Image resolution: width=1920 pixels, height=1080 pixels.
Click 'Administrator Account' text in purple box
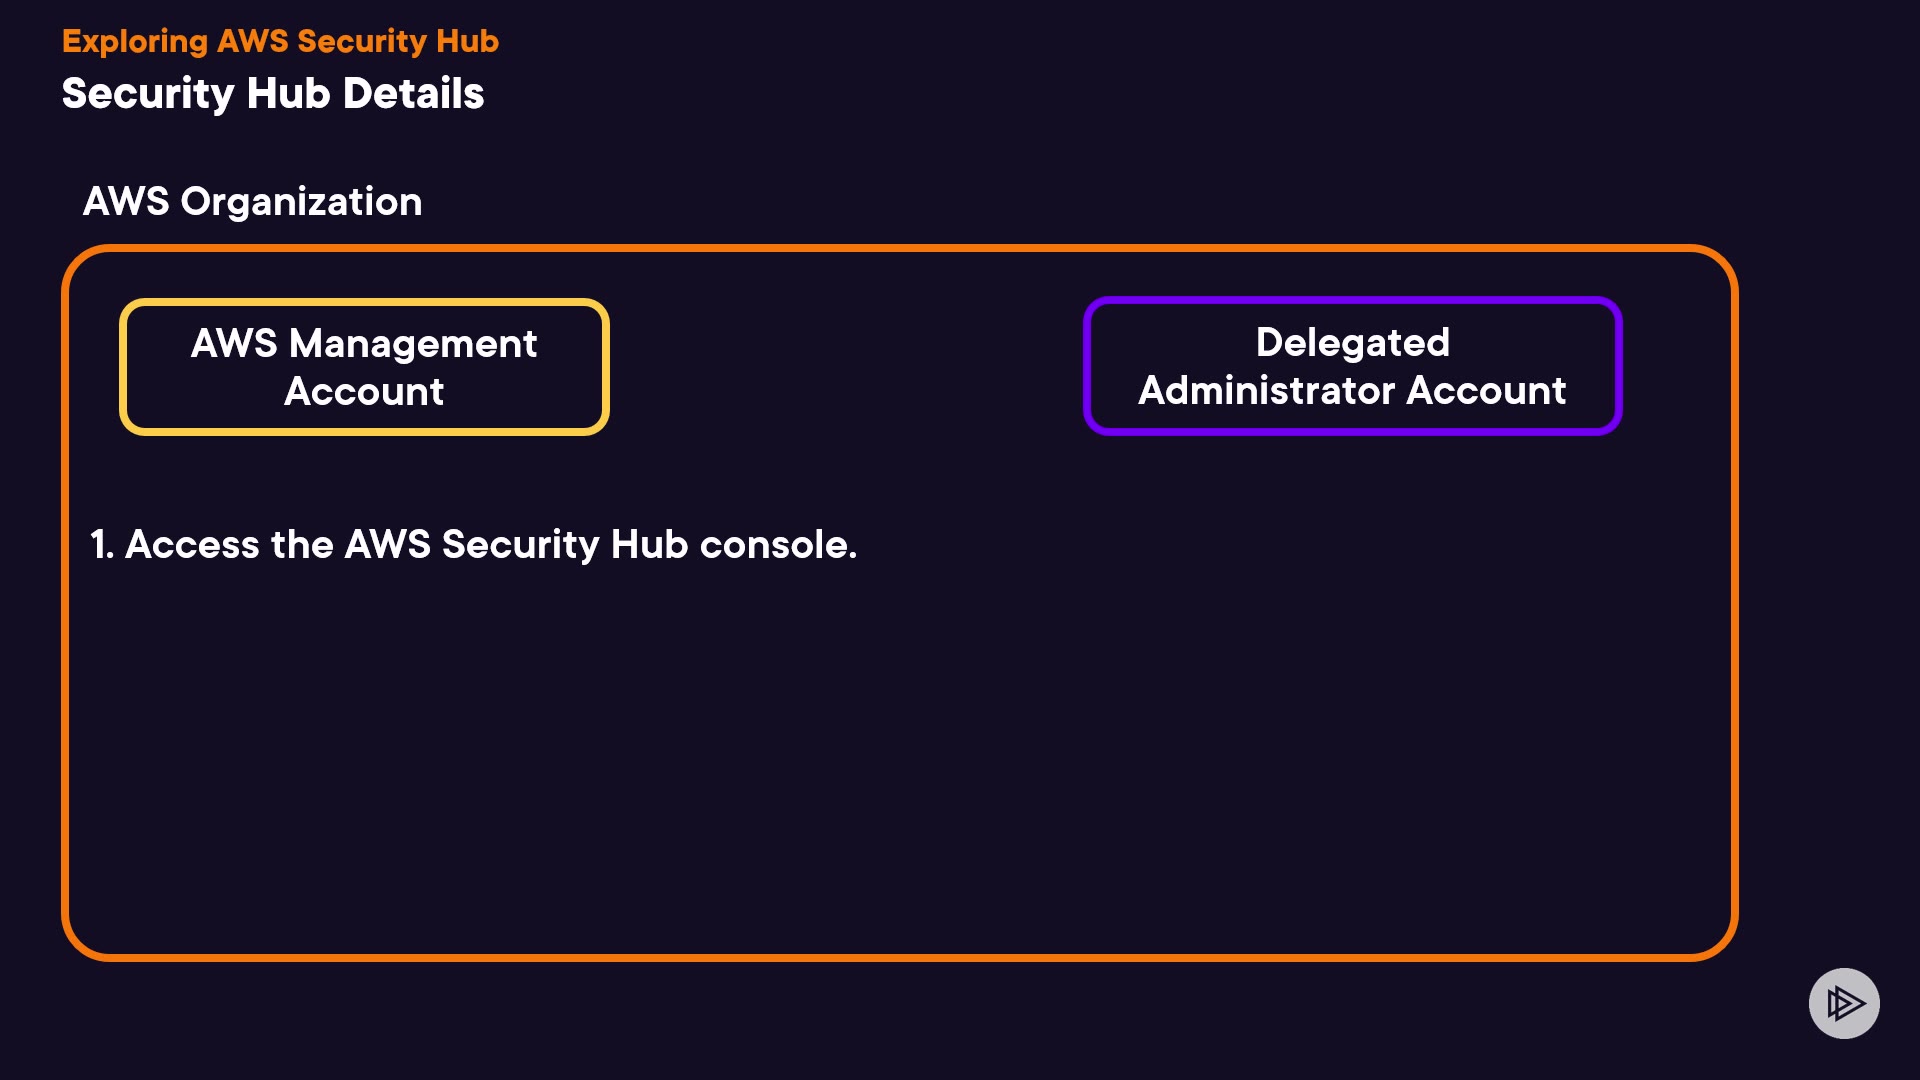pyautogui.click(x=1352, y=390)
